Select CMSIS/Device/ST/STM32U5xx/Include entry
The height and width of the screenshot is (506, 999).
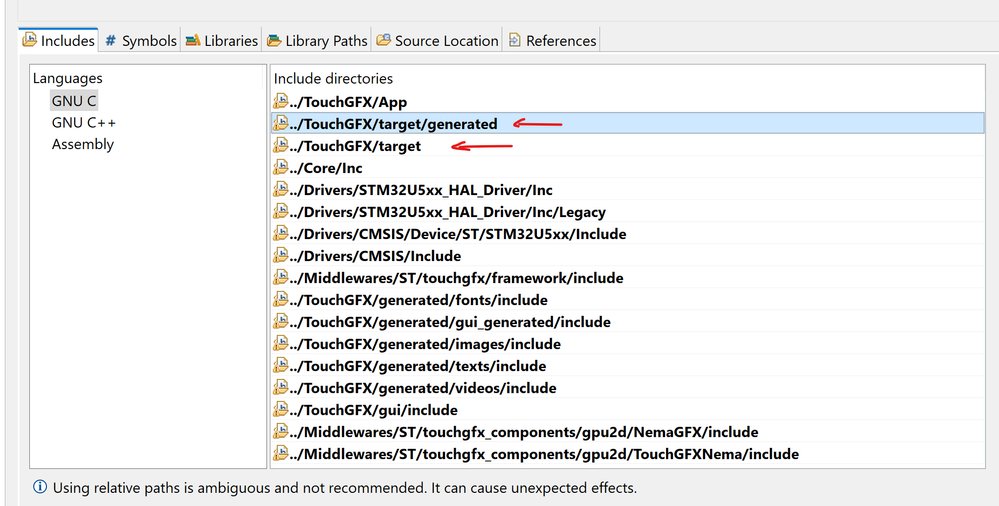click(628, 234)
